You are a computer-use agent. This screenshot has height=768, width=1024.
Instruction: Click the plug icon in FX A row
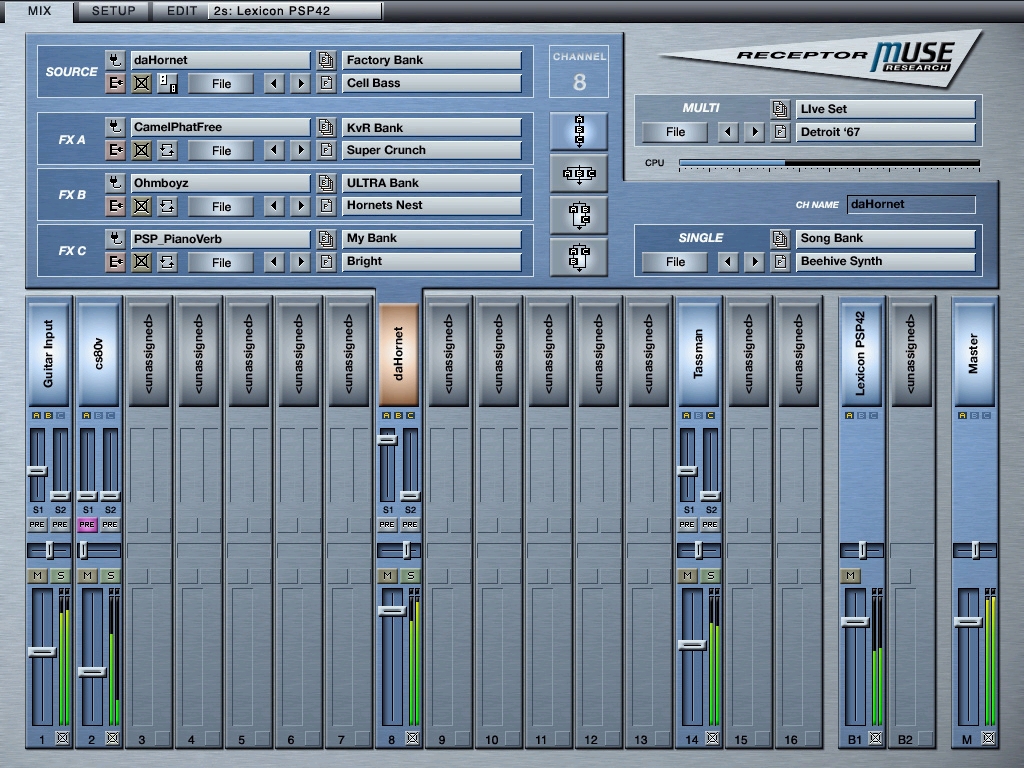click(x=116, y=127)
